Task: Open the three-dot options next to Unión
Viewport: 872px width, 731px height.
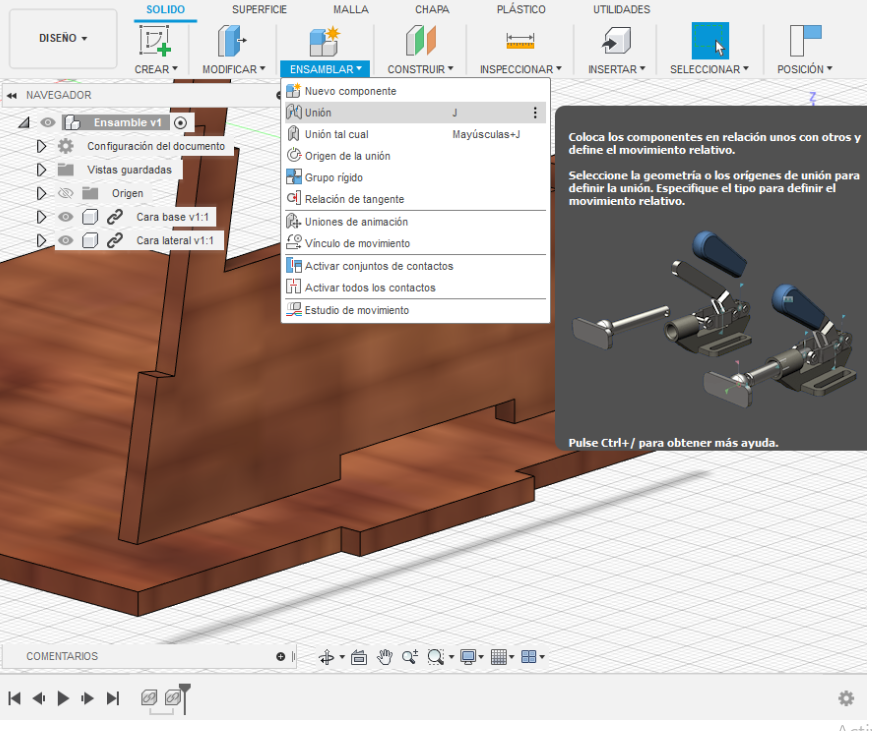Action: pyautogui.click(x=535, y=113)
